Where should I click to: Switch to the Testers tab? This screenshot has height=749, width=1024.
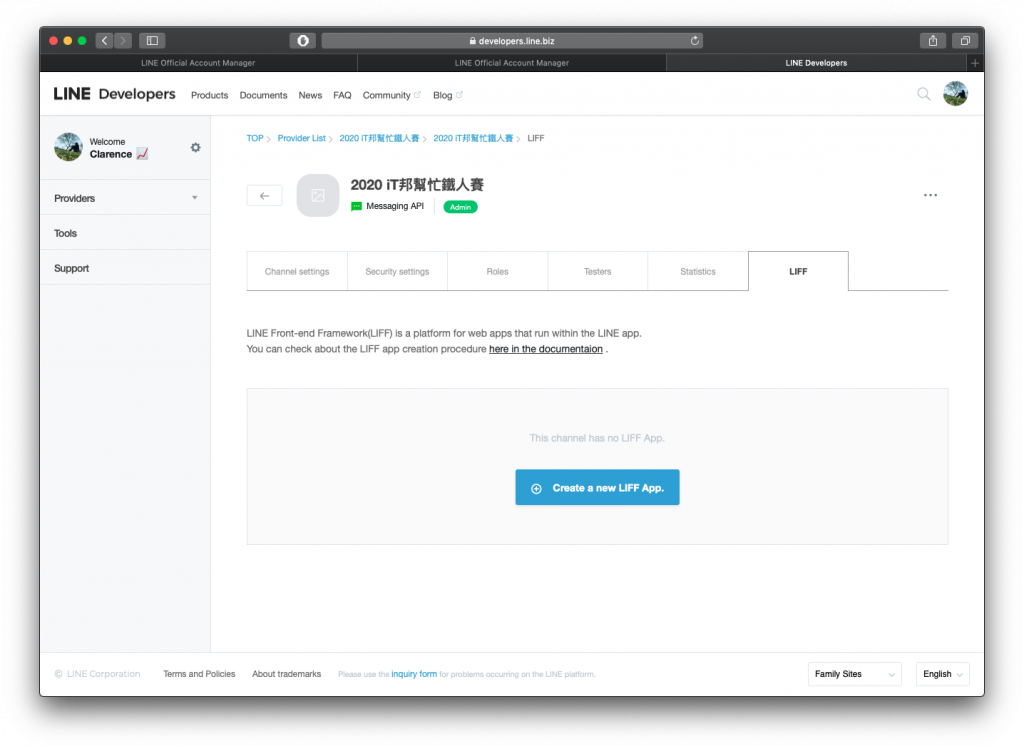click(x=598, y=271)
